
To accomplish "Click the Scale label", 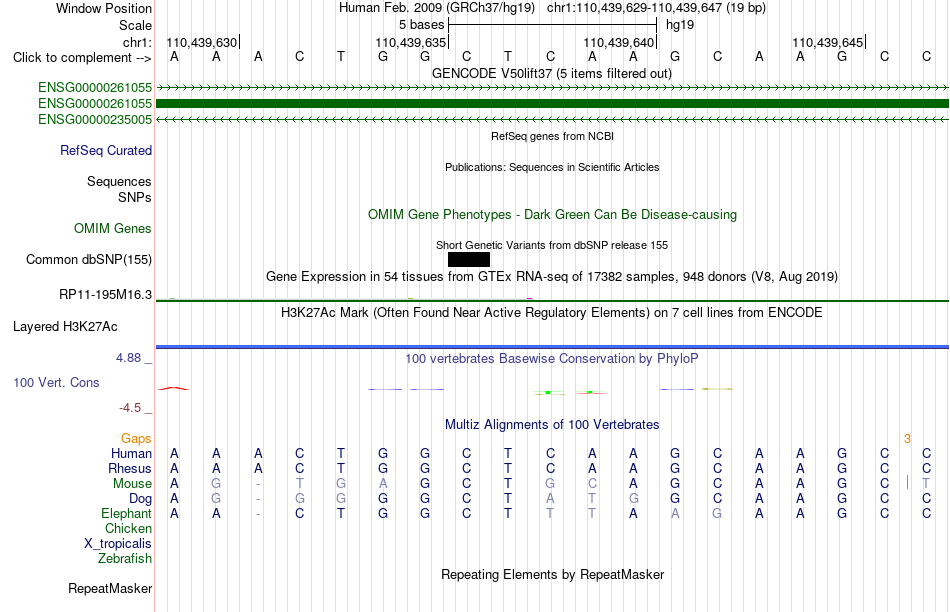I will pos(135,25).
